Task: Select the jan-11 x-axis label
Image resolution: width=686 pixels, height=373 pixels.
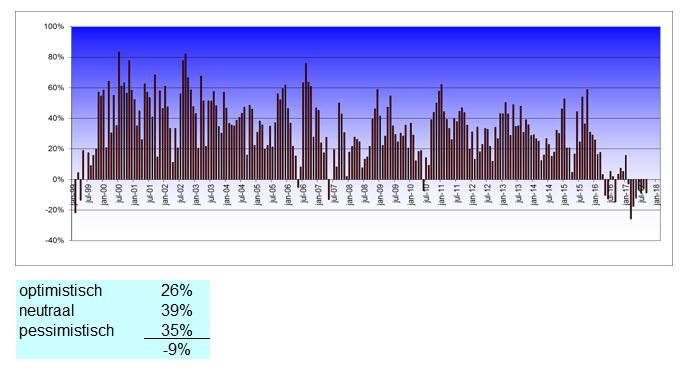Action: tap(441, 195)
